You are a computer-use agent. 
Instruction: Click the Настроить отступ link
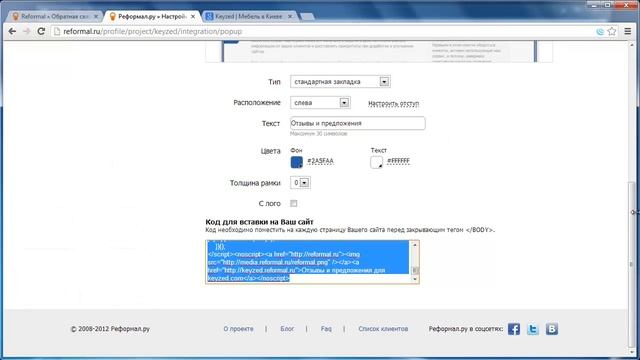point(393,104)
